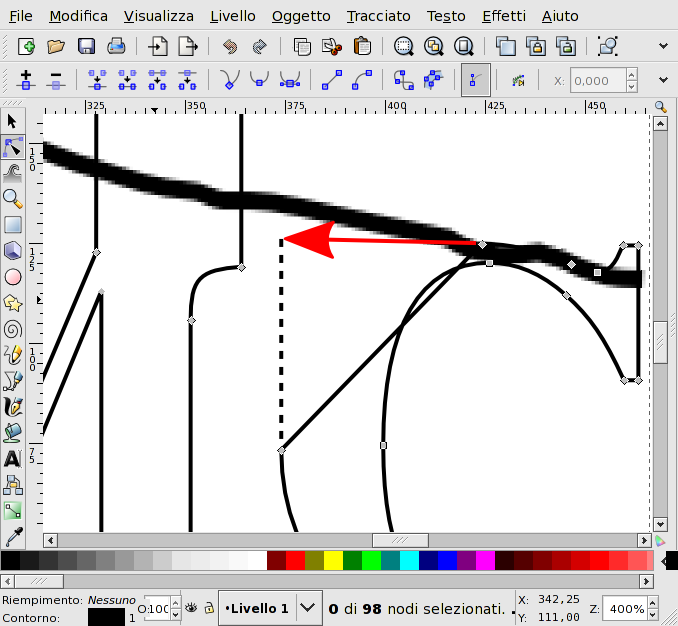Image resolution: width=678 pixels, height=626 pixels.
Task: Open the Effetti menu
Action: (504, 16)
